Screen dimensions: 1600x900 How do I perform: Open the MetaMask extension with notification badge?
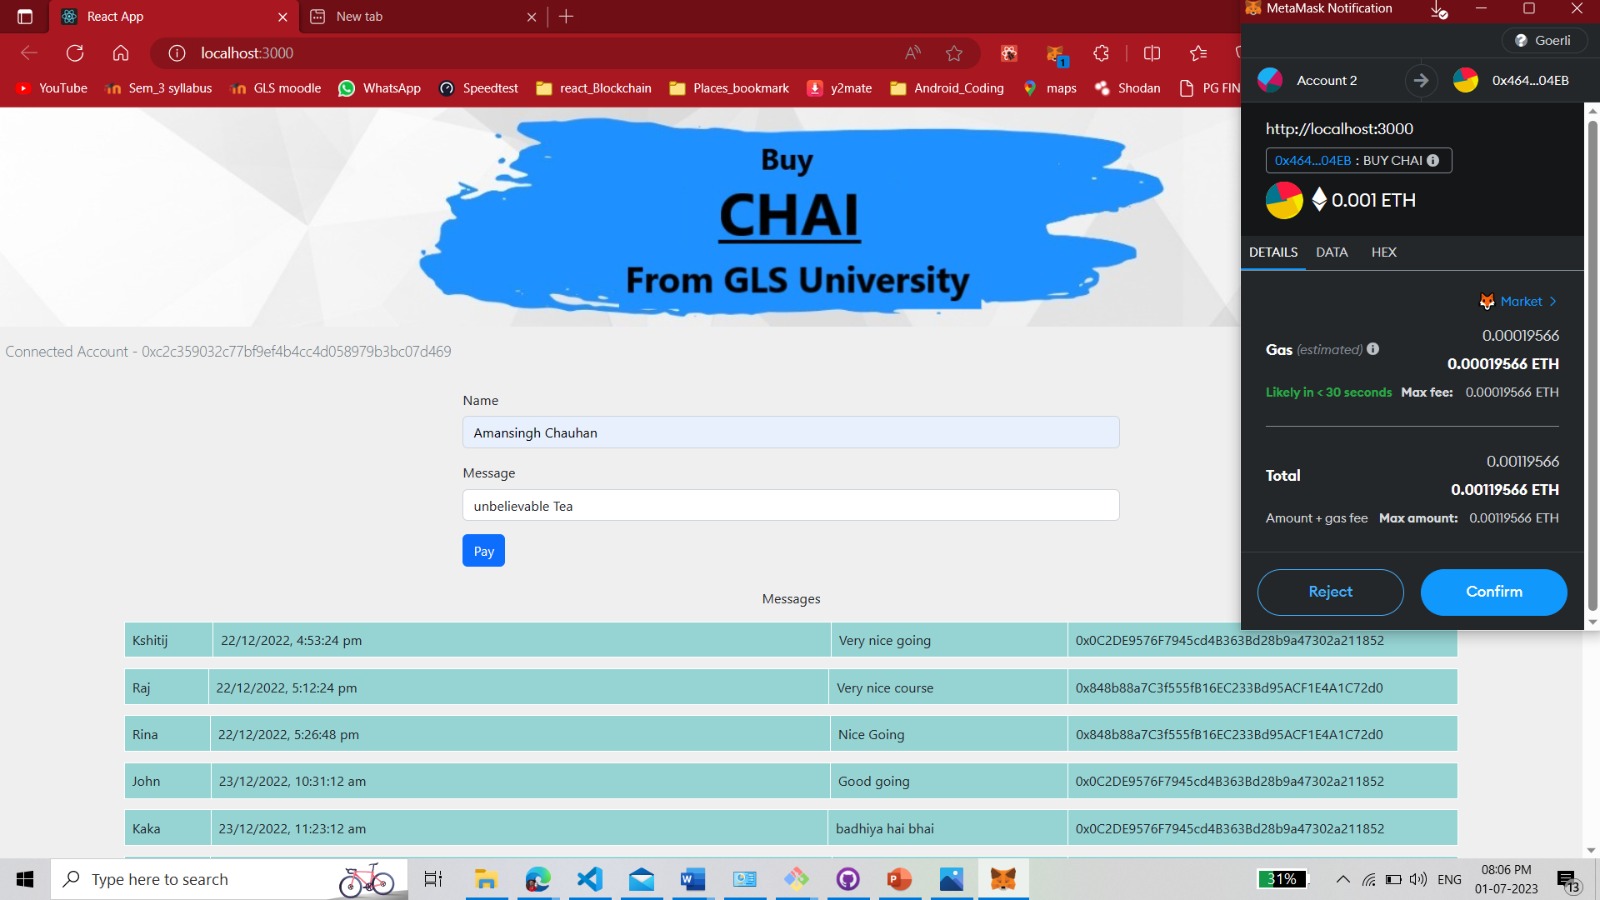click(x=1055, y=54)
